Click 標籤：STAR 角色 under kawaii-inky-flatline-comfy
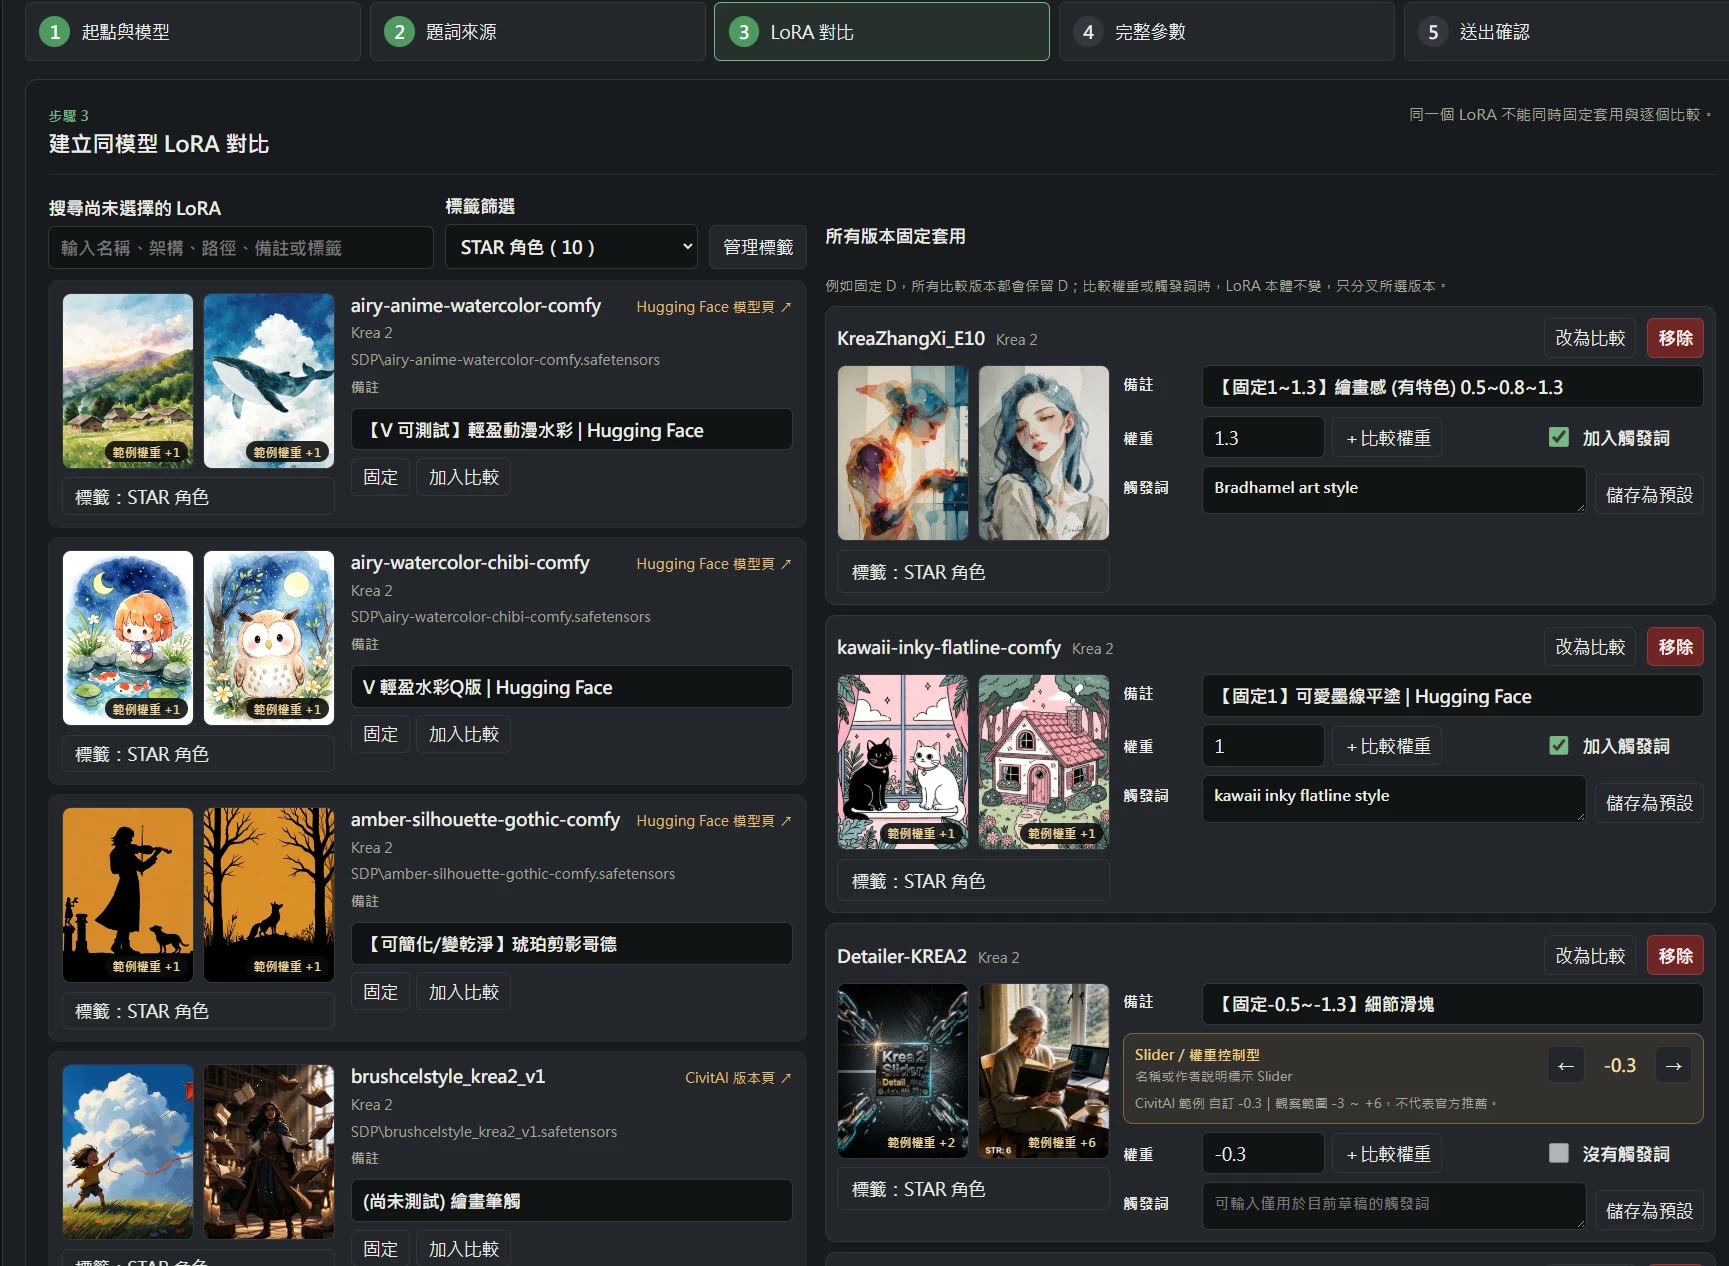 click(x=973, y=881)
